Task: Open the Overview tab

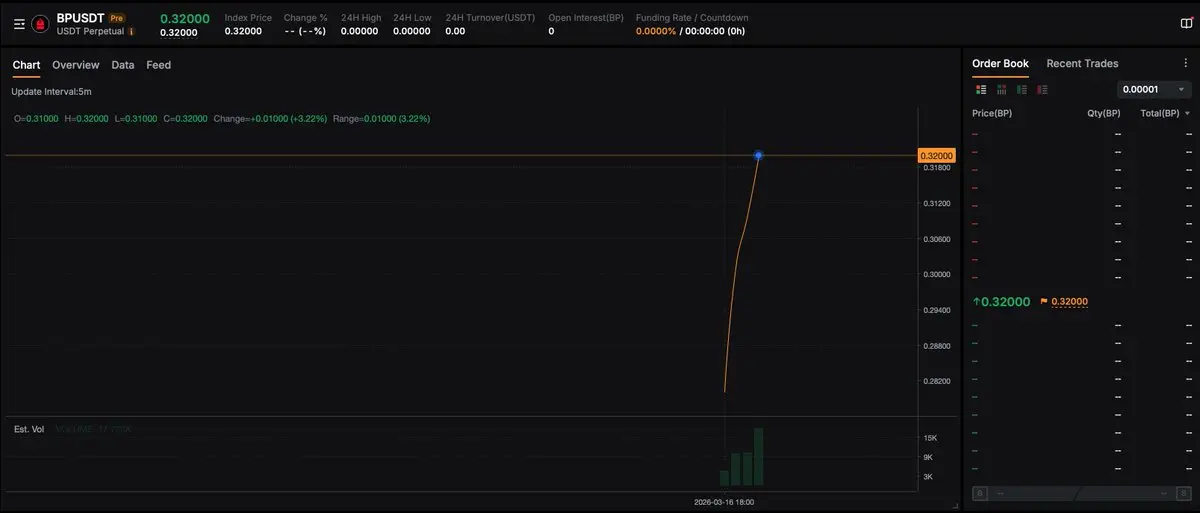Action: coord(76,65)
